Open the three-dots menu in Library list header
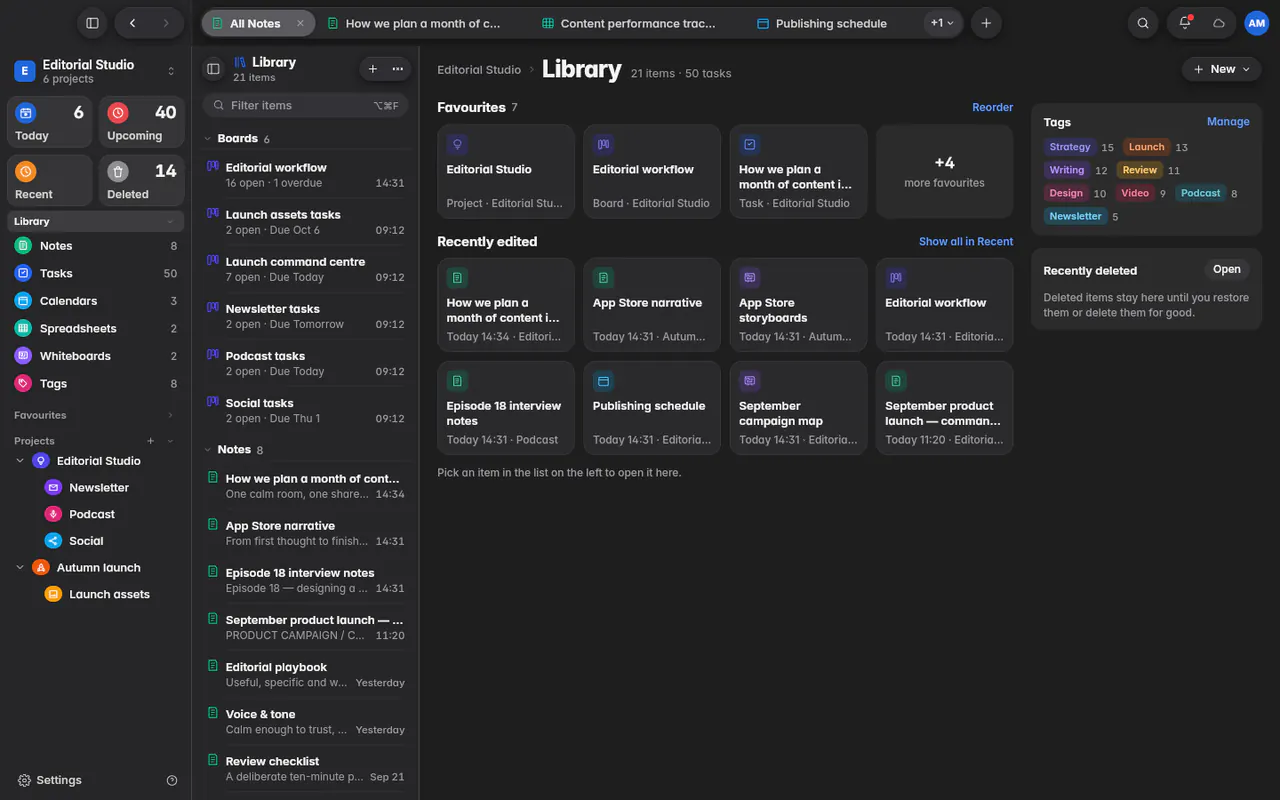The image size is (1280, 800). coord(398,69)
